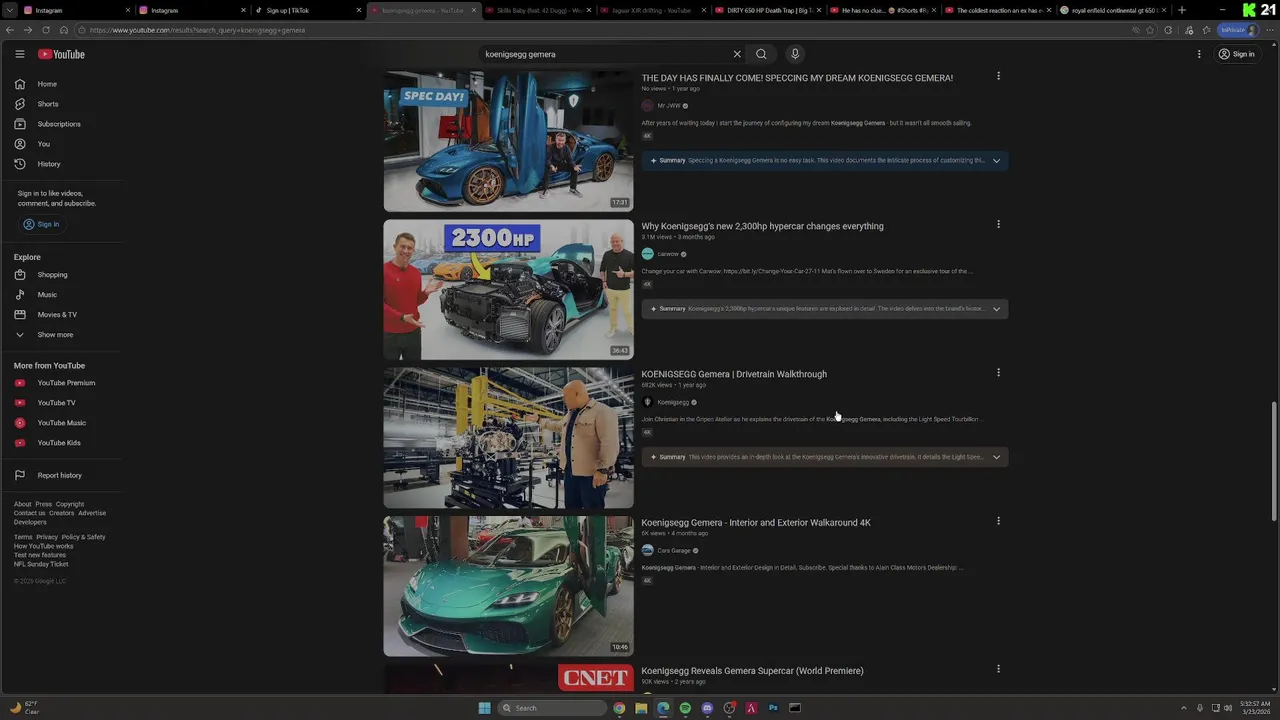This screenshot has height=720, width=1280.
Task: Go back with browser back arrow
Action: pos(10,30)
